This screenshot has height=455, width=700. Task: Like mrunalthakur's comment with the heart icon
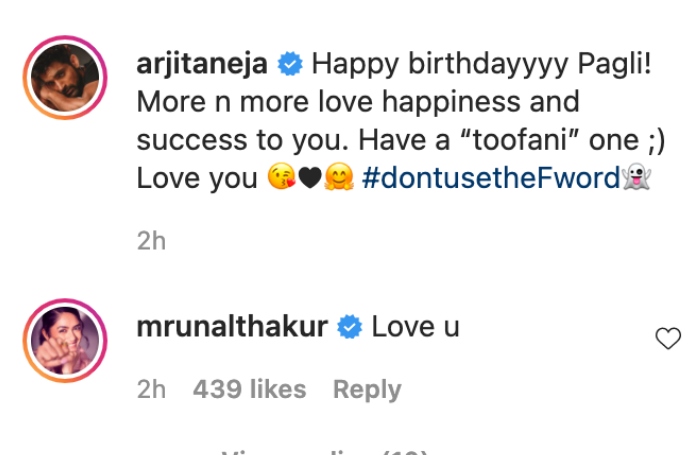pos(667,340)
